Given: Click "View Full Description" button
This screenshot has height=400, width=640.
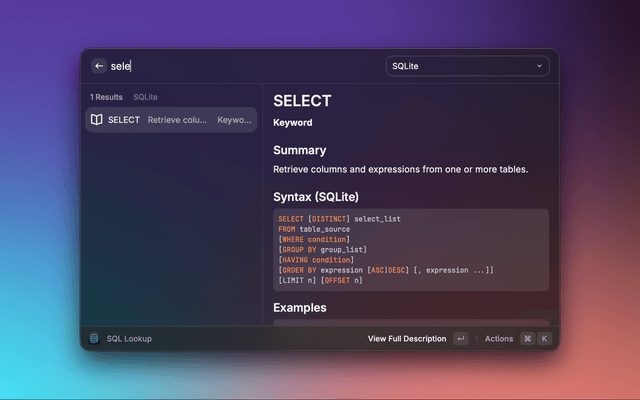Looking at the screenshot, I should [x=407, y=339].
